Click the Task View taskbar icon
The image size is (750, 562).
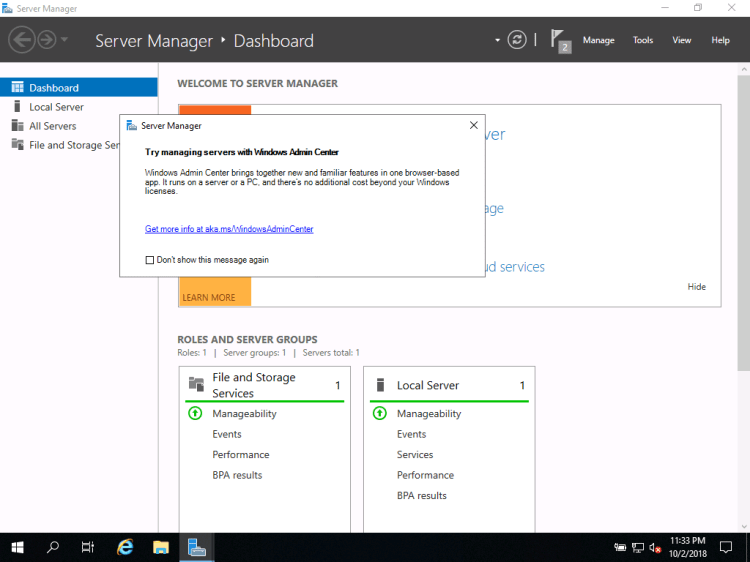click(x=88, y=547)
